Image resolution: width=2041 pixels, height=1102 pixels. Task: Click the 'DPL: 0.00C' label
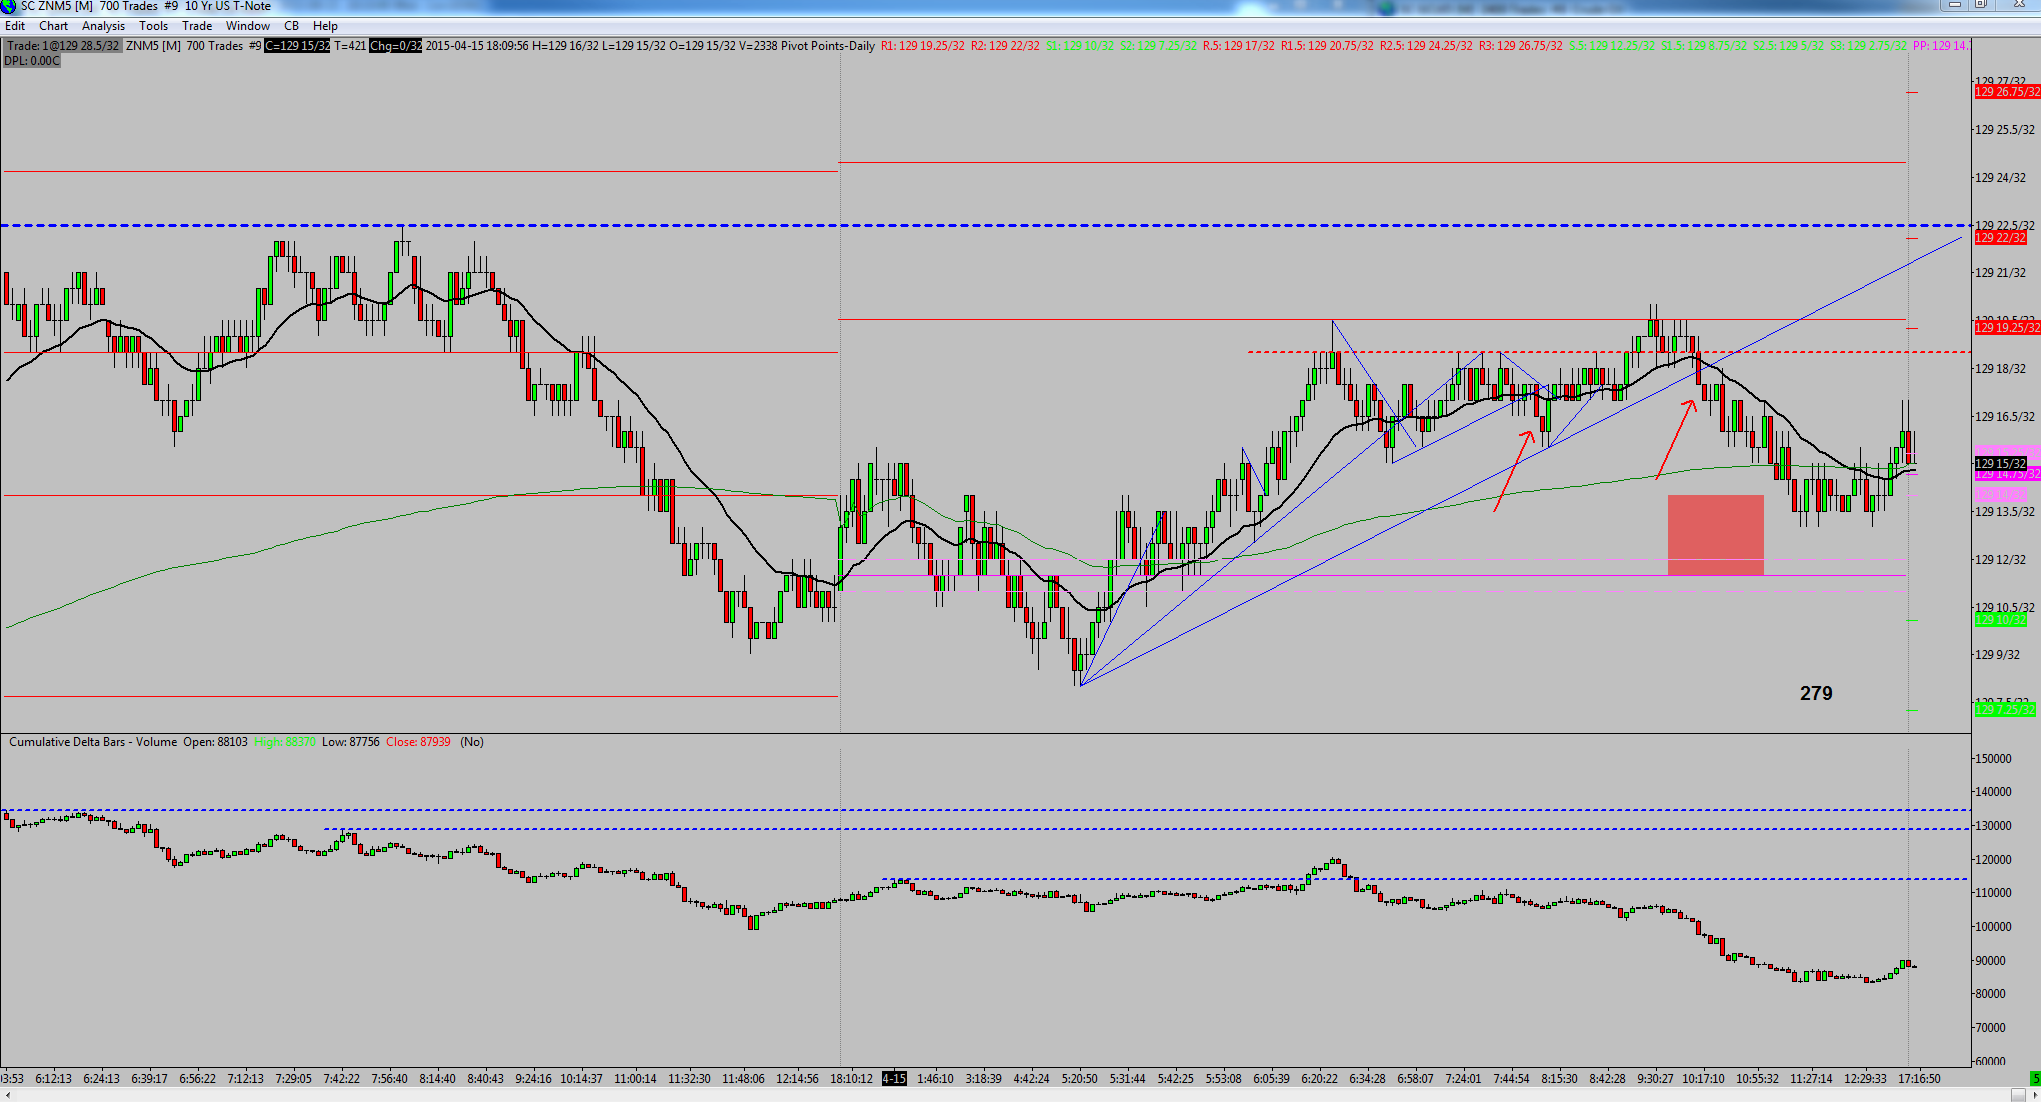(32, 61)
